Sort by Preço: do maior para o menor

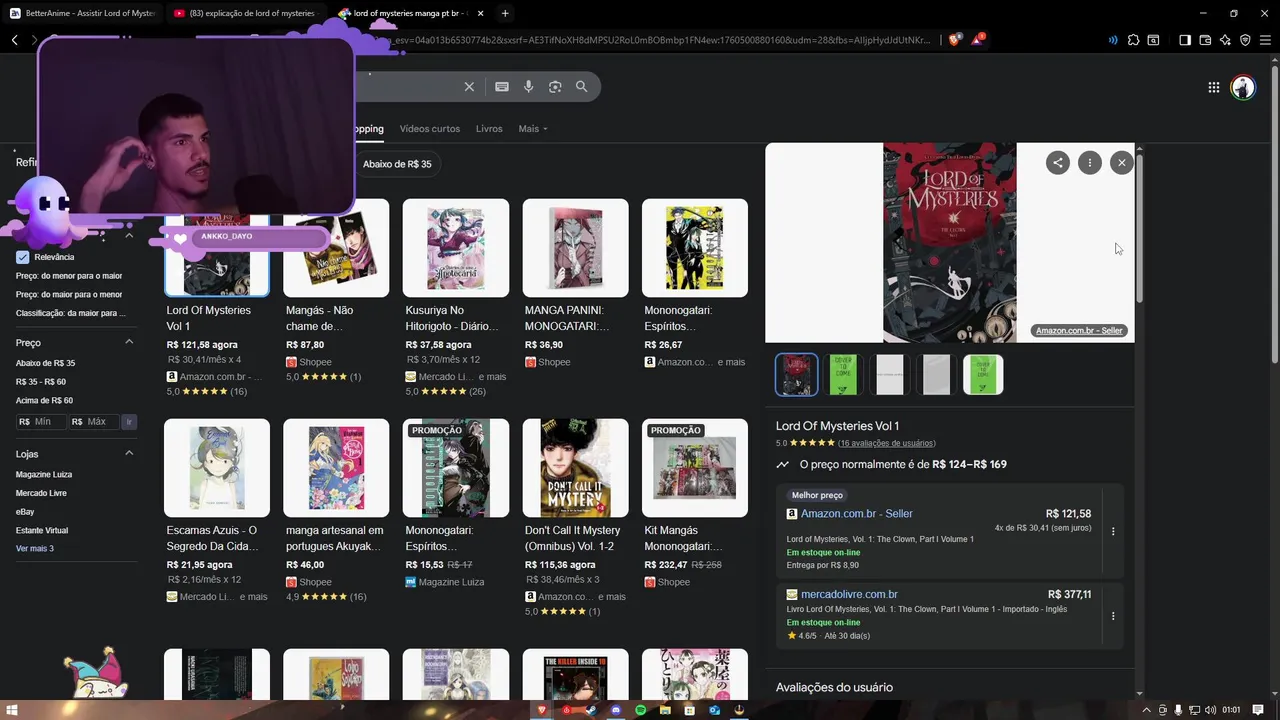(69, 295)
